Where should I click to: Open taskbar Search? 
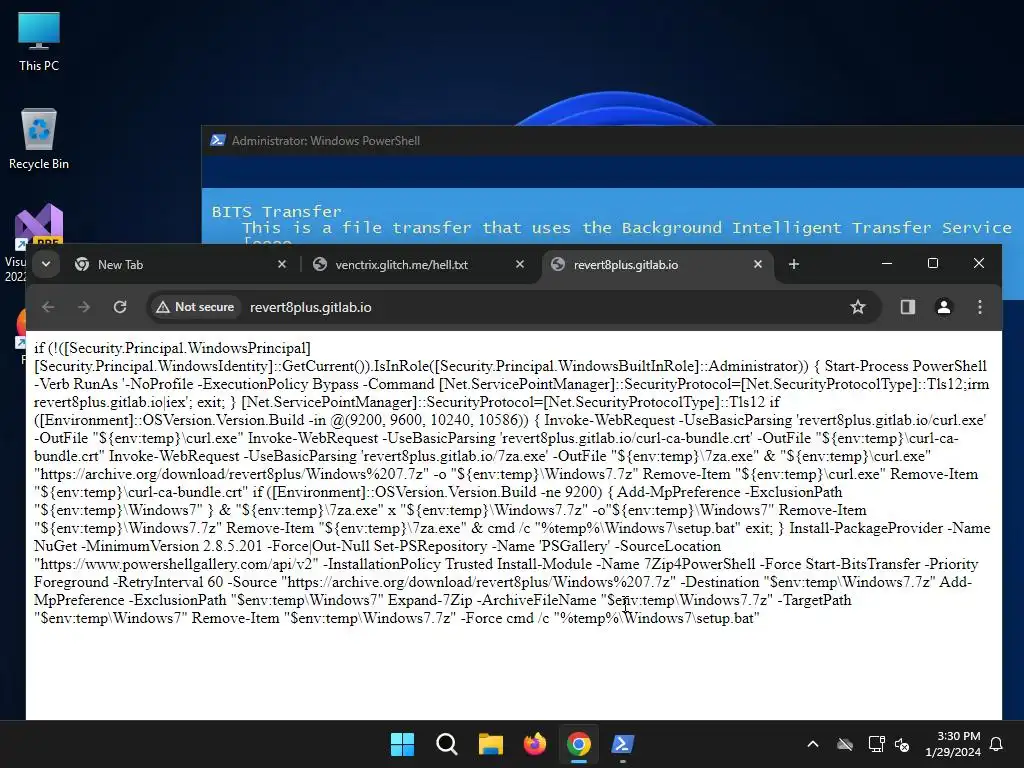tap(447, 744)
